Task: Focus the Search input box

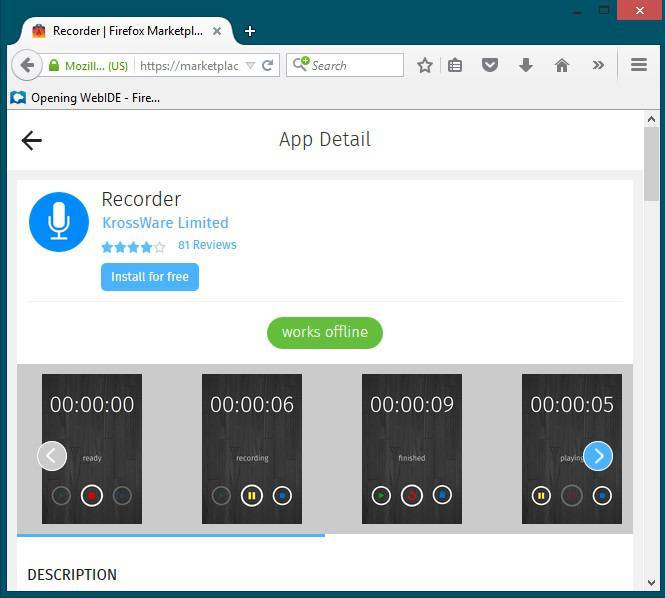Action: 345,65
